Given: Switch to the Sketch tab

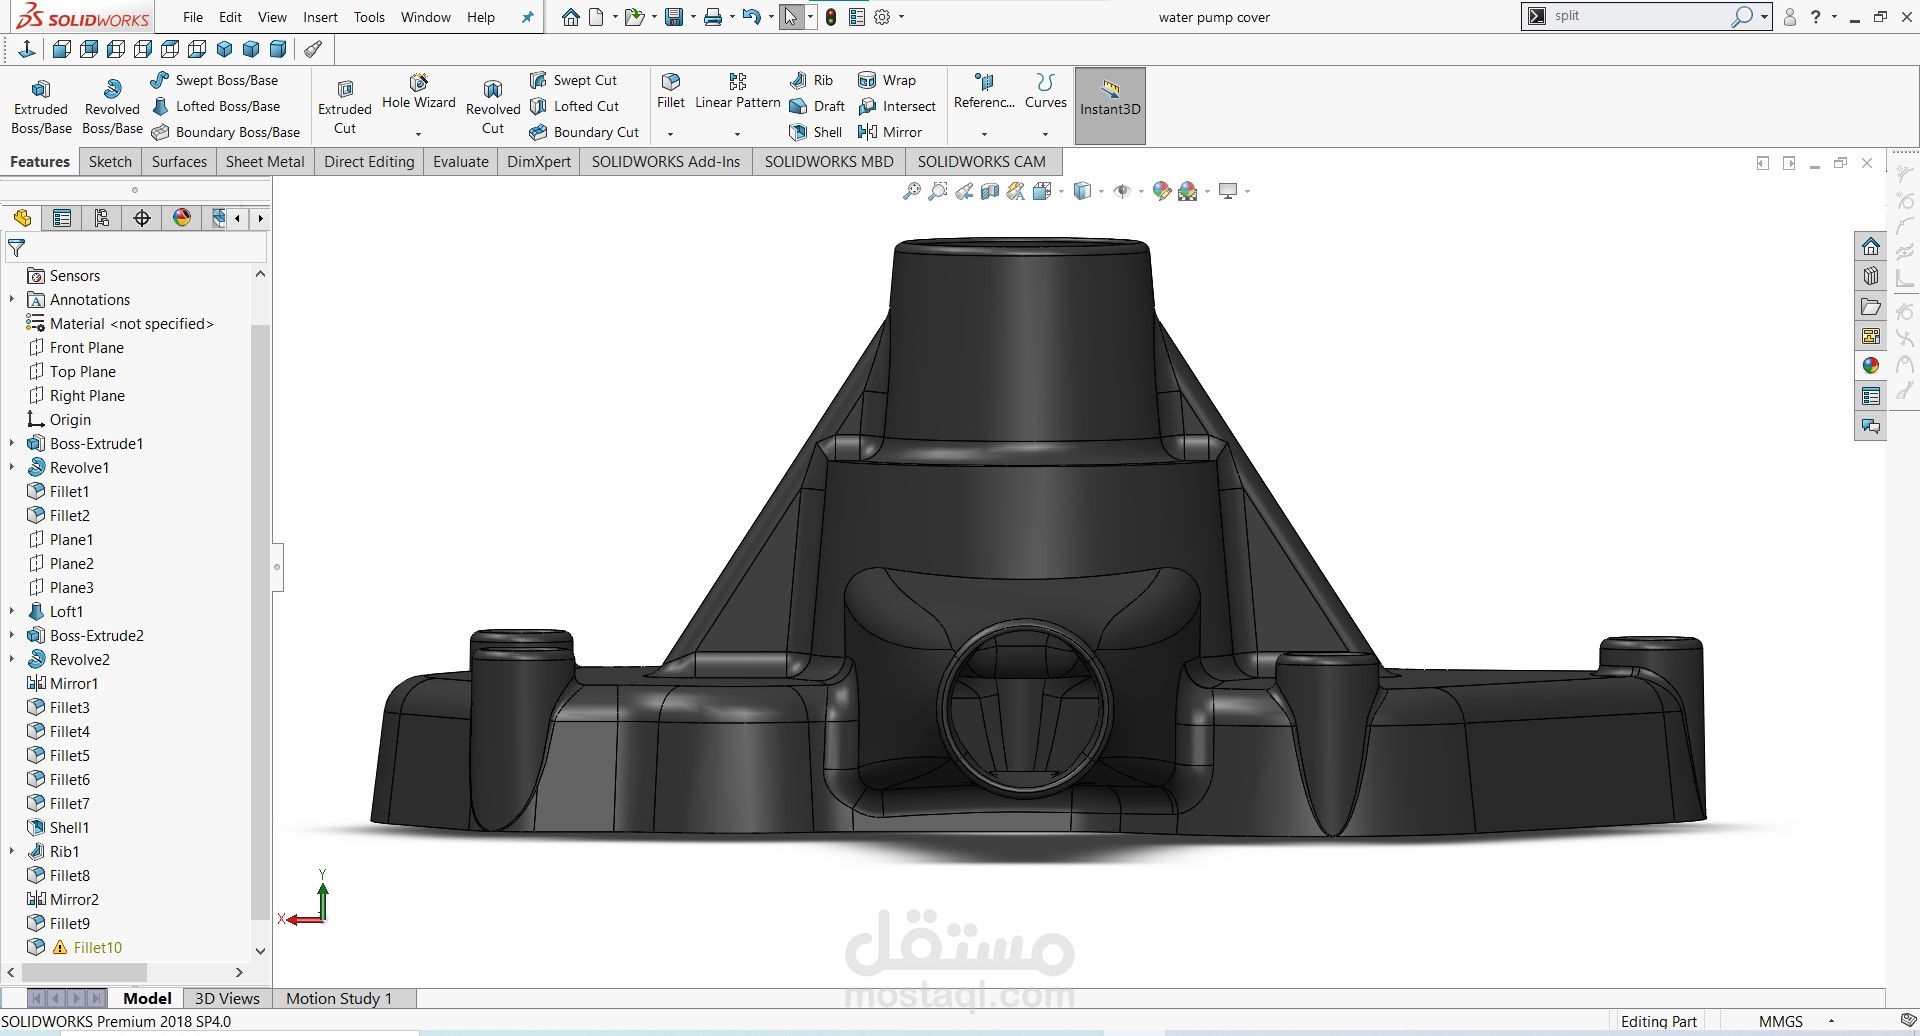Looking at the screenshot, I should pyautogui.click(x=110, y=161).
